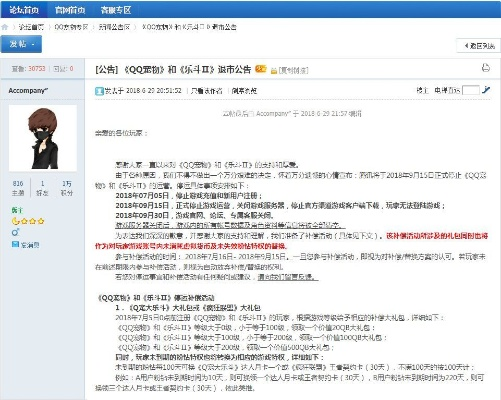Viewport: 501px width, 400px height.
Task: Click the send message envelope icon
Action: 15,245
